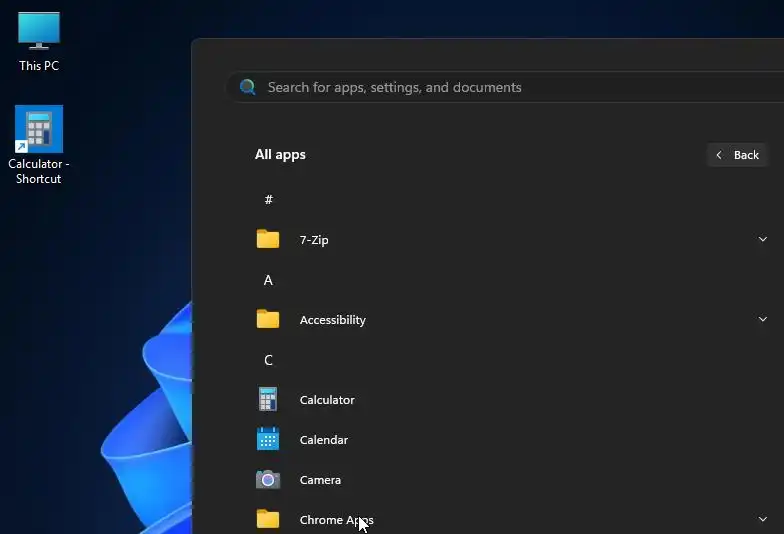Launch Calculator via its app icon
Viewport: 784px width, 534px height.
pyautogui.click(x=268, y=399)
